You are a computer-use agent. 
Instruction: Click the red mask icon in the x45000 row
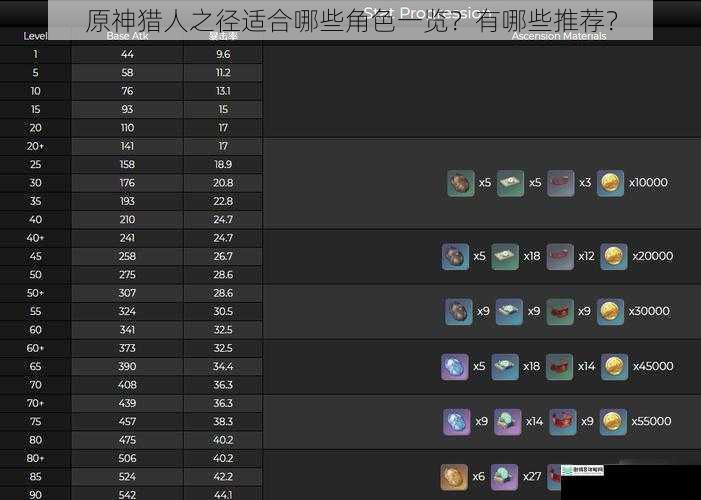559,367
